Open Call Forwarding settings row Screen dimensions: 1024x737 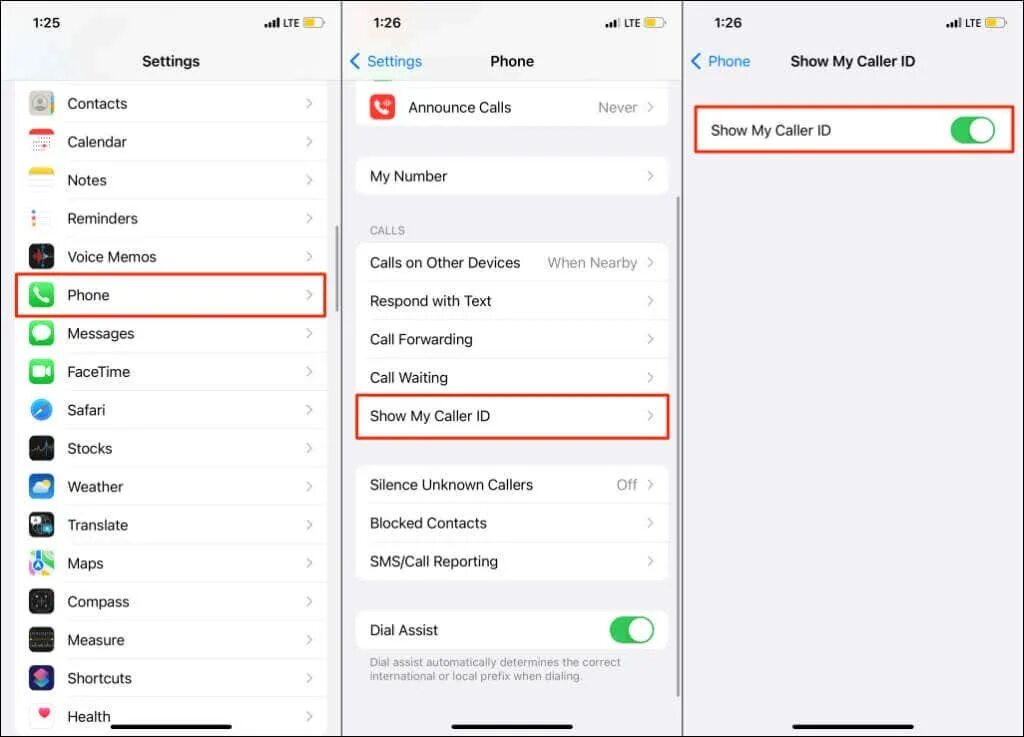(512, 339)
